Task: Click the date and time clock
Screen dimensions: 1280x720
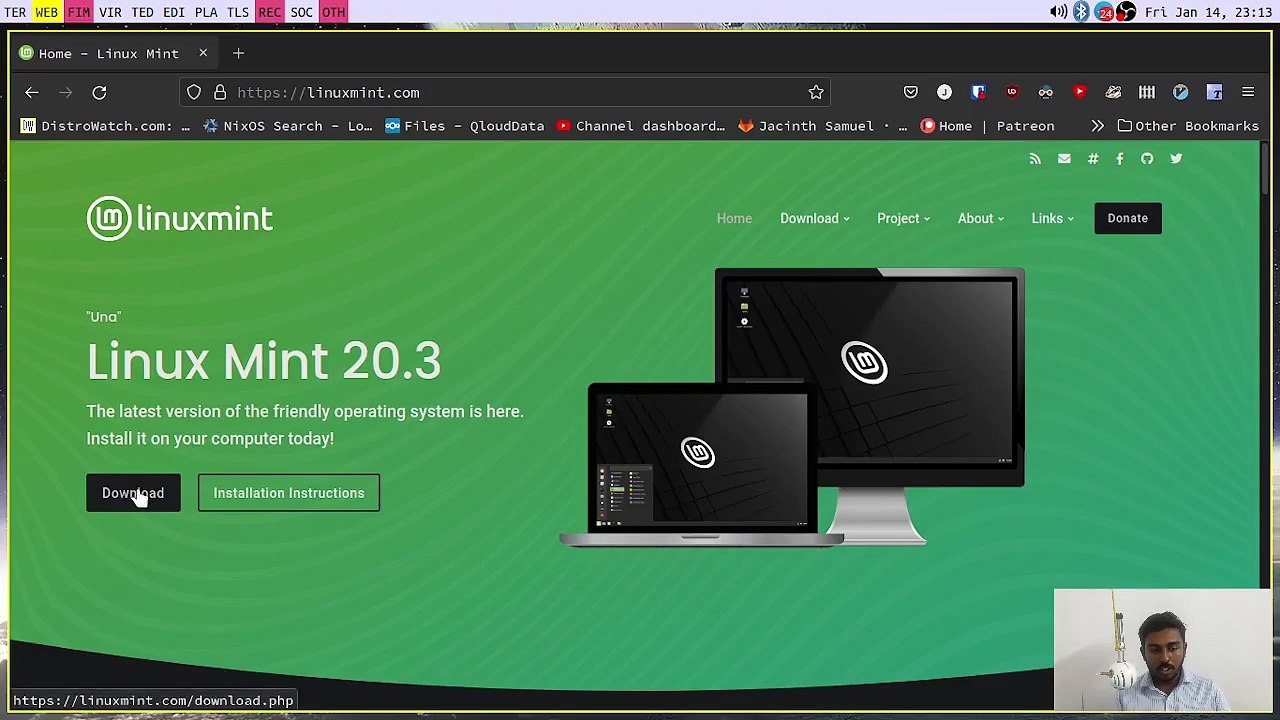Action: [x=1208, y=12]
